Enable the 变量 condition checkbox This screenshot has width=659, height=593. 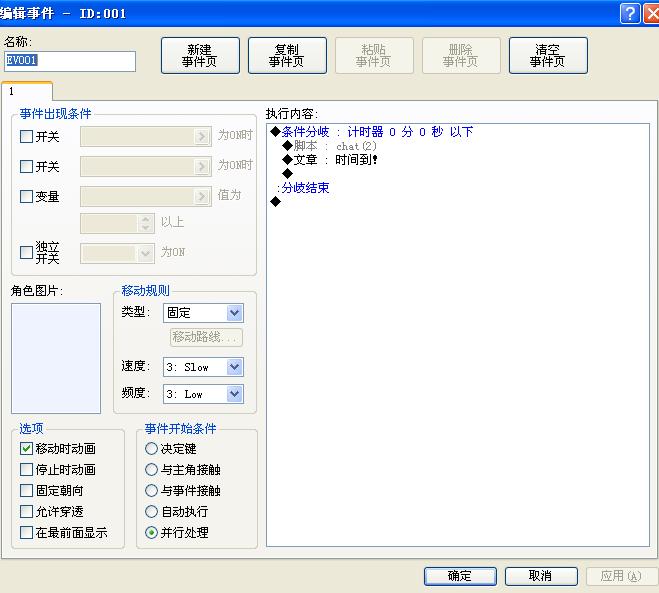26,196
